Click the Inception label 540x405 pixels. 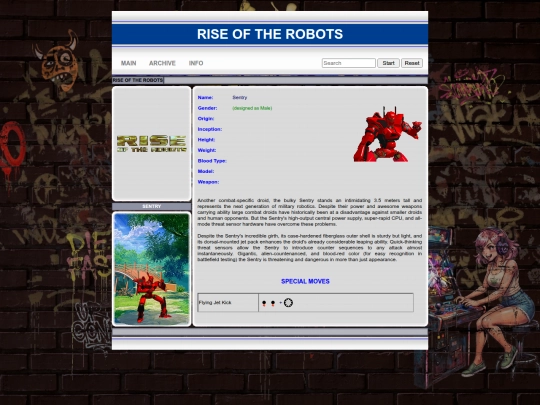coord(210,129)
